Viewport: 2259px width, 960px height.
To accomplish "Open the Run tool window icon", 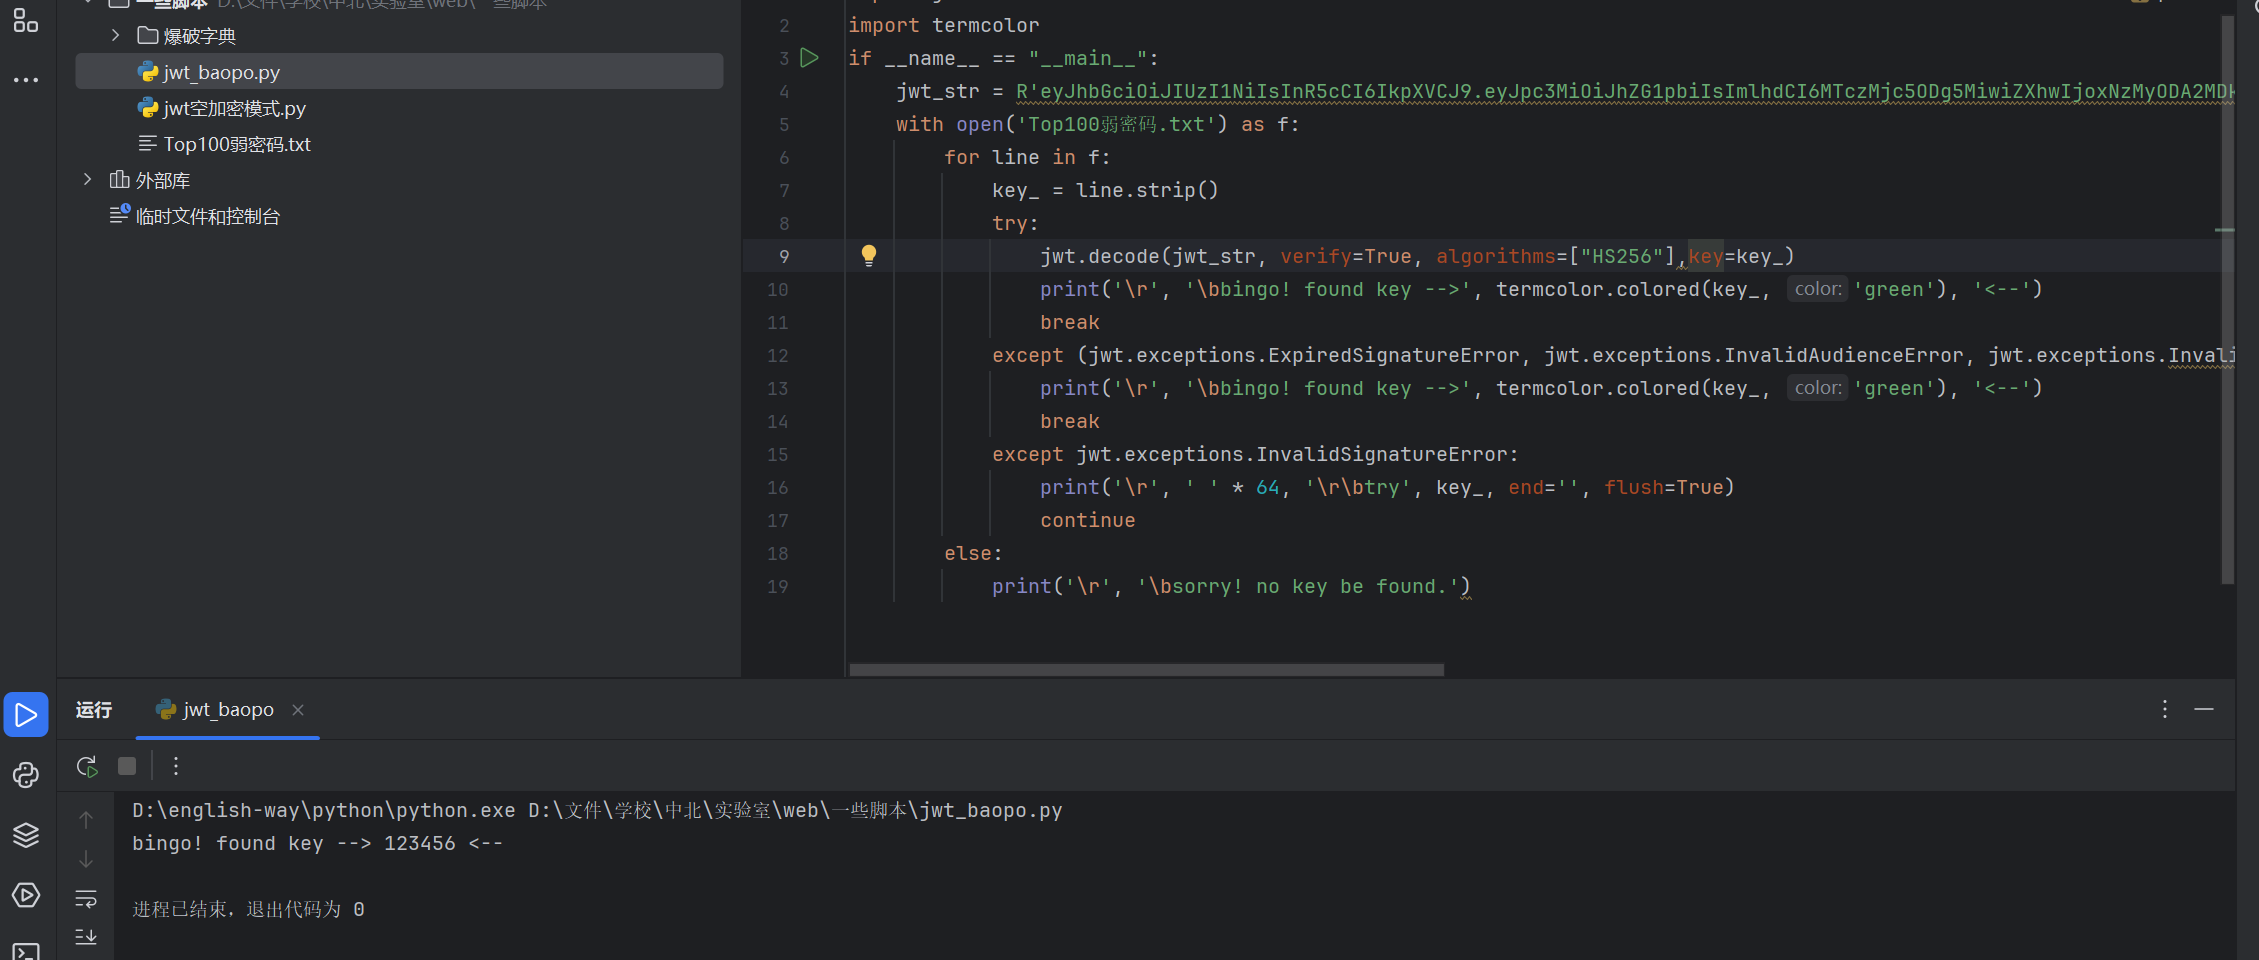I will 26,714.
